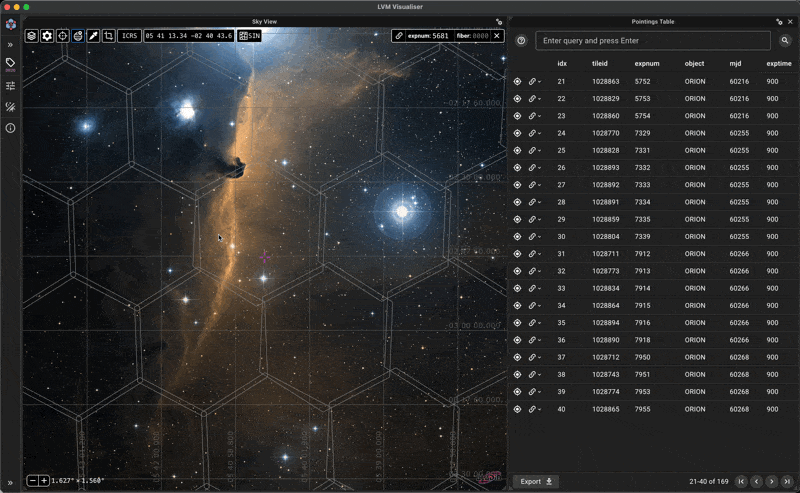Select the crop region tool
800x493 pixels.
(109, 36)
